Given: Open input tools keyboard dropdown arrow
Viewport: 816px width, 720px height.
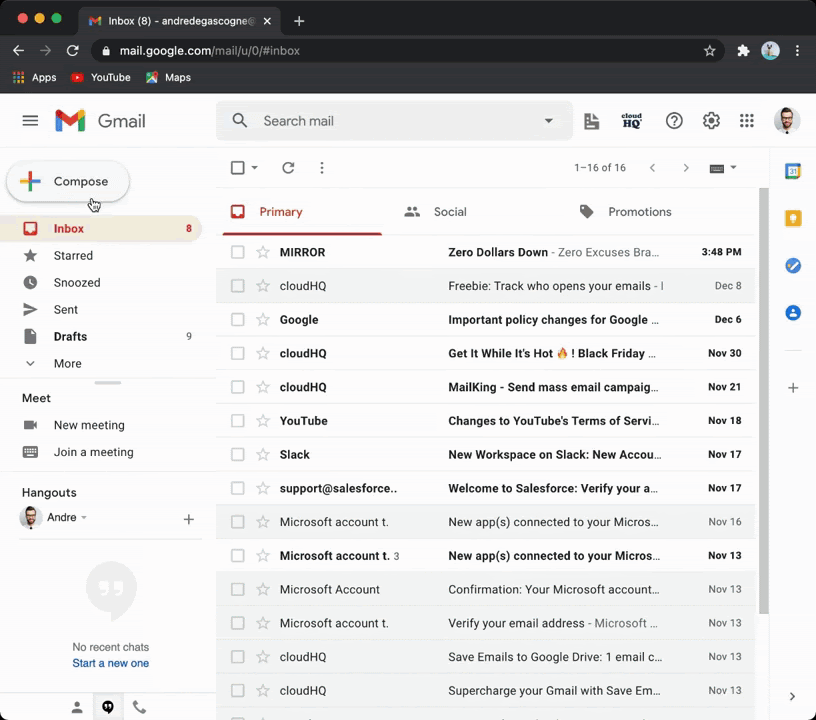Looking at the screenshot, I should pos(733,168).
